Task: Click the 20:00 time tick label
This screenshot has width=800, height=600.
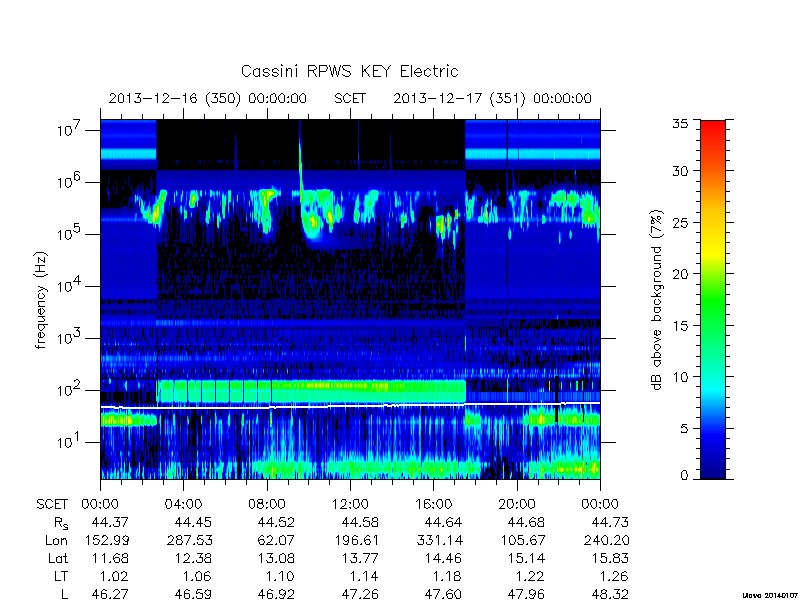Action: (517, 504)
